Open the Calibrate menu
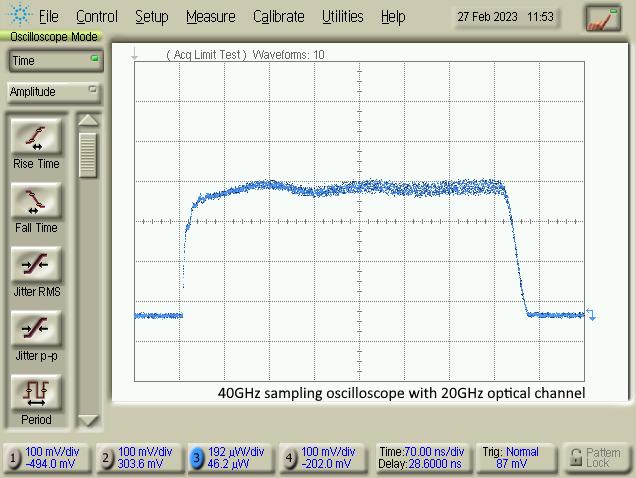 [x=278, y=17]
